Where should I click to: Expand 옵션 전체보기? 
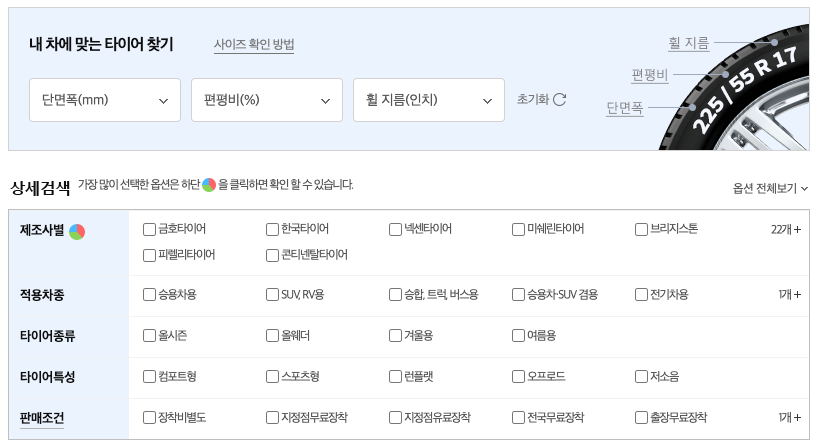[770, 188]
